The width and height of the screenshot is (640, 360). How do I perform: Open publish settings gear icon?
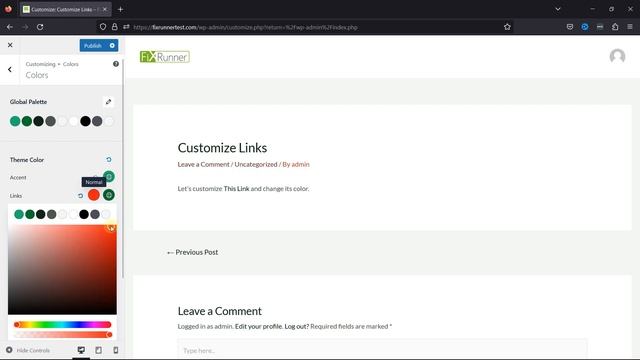click(x=112, y=46)
